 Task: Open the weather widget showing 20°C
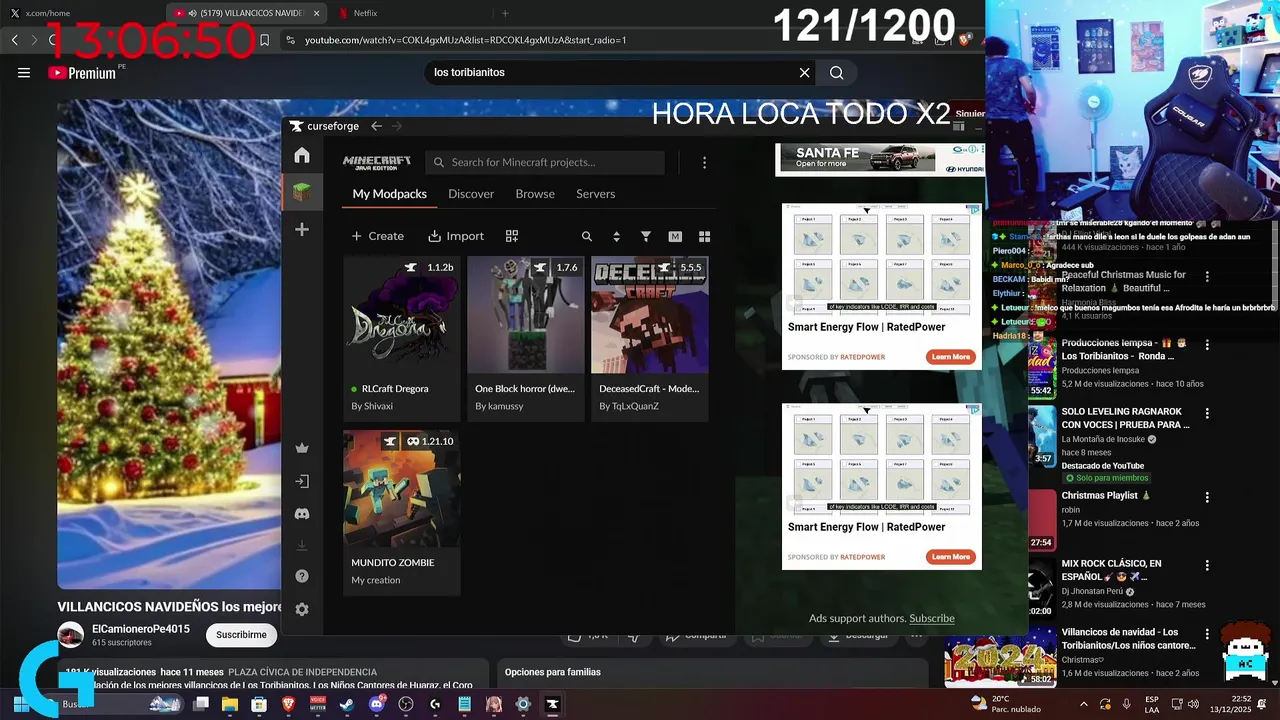click(1005, 704)
